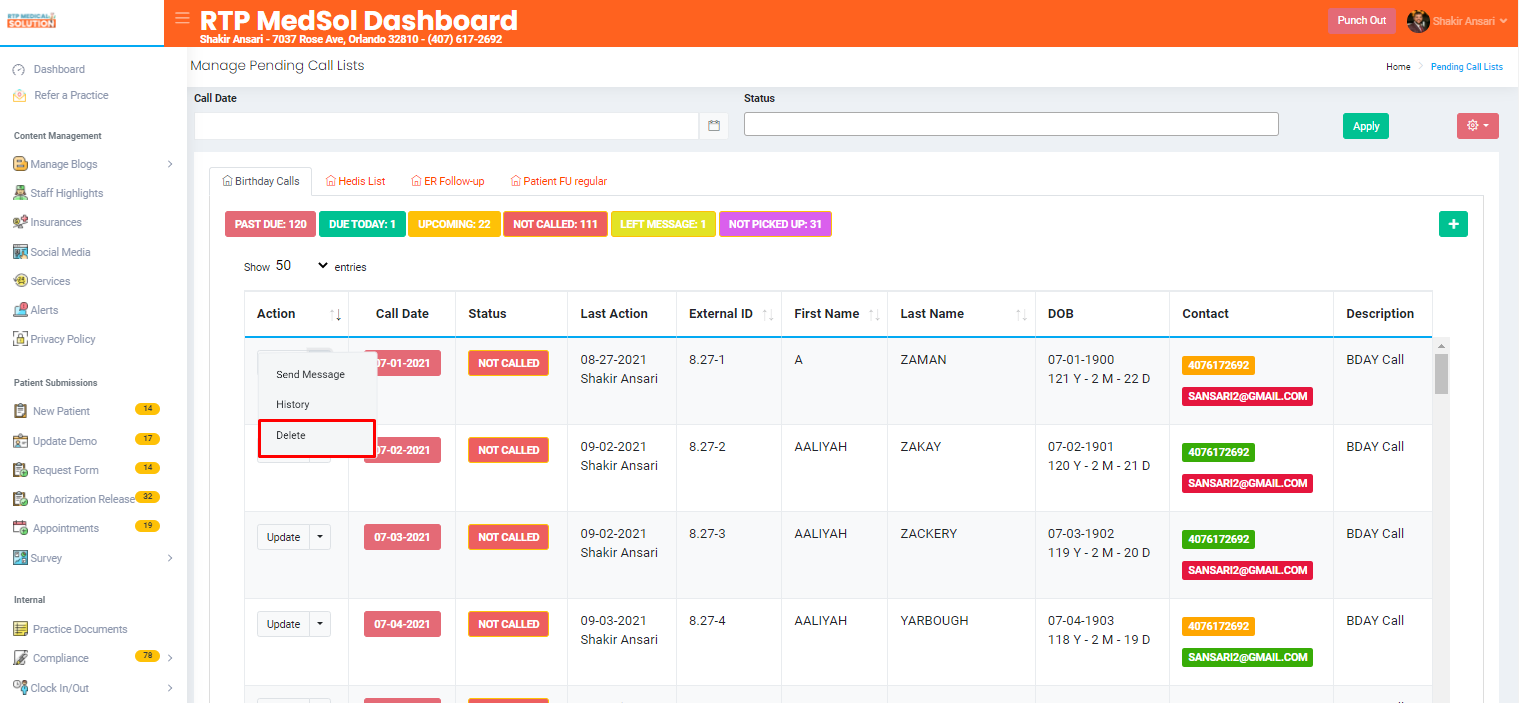This screenshot has height=703, width=1519.
Task: Expand Manage Blogs sidebar menu
Action: point(93,164)
